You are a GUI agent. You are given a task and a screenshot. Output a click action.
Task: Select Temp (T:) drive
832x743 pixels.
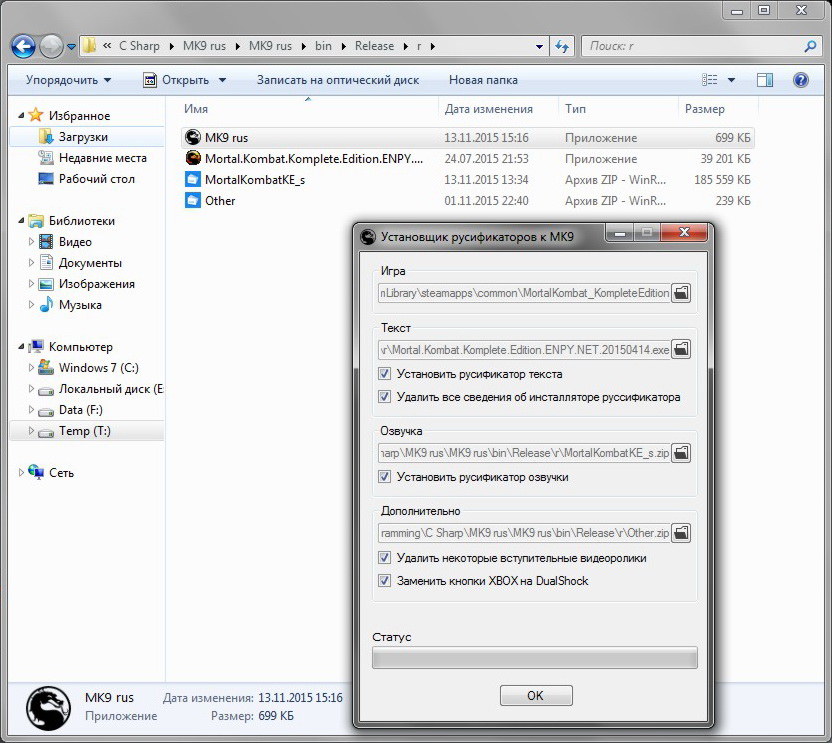84,431
